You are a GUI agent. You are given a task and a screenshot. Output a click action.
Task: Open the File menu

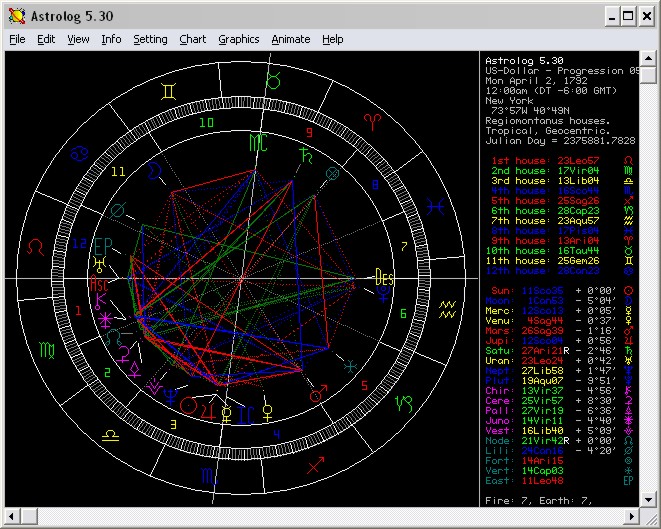tap(17, 39)
